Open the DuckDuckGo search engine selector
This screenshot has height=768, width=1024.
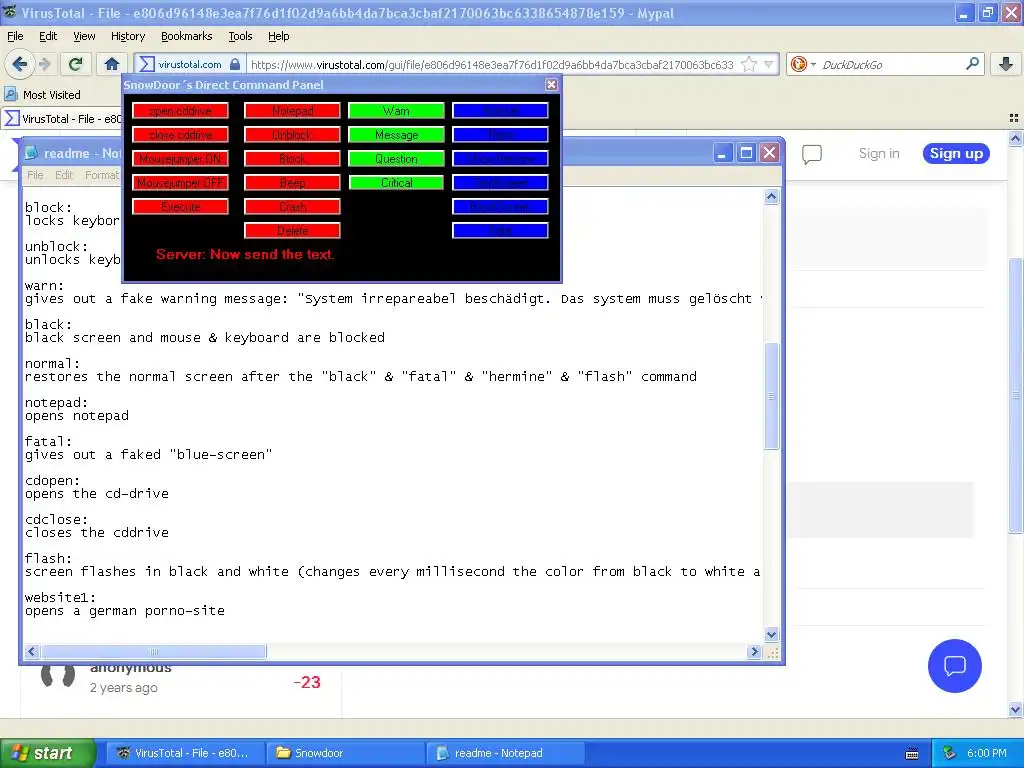tap(803, 64)
